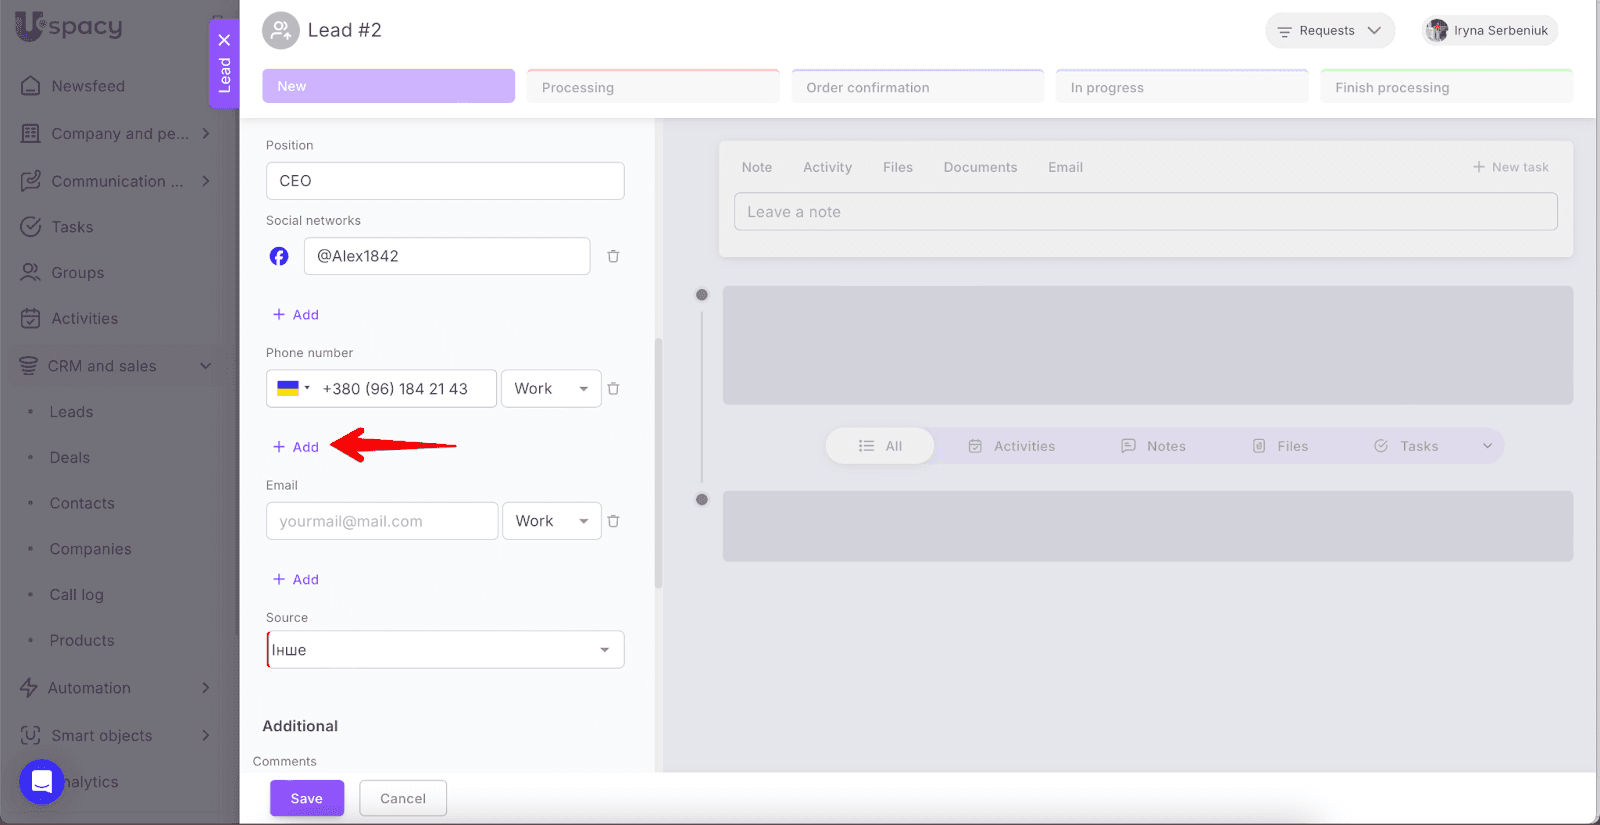Open Newsfeed from sidebar
Image resolution: width=1600 pixels, height=825 pixels.
(88, 86)
